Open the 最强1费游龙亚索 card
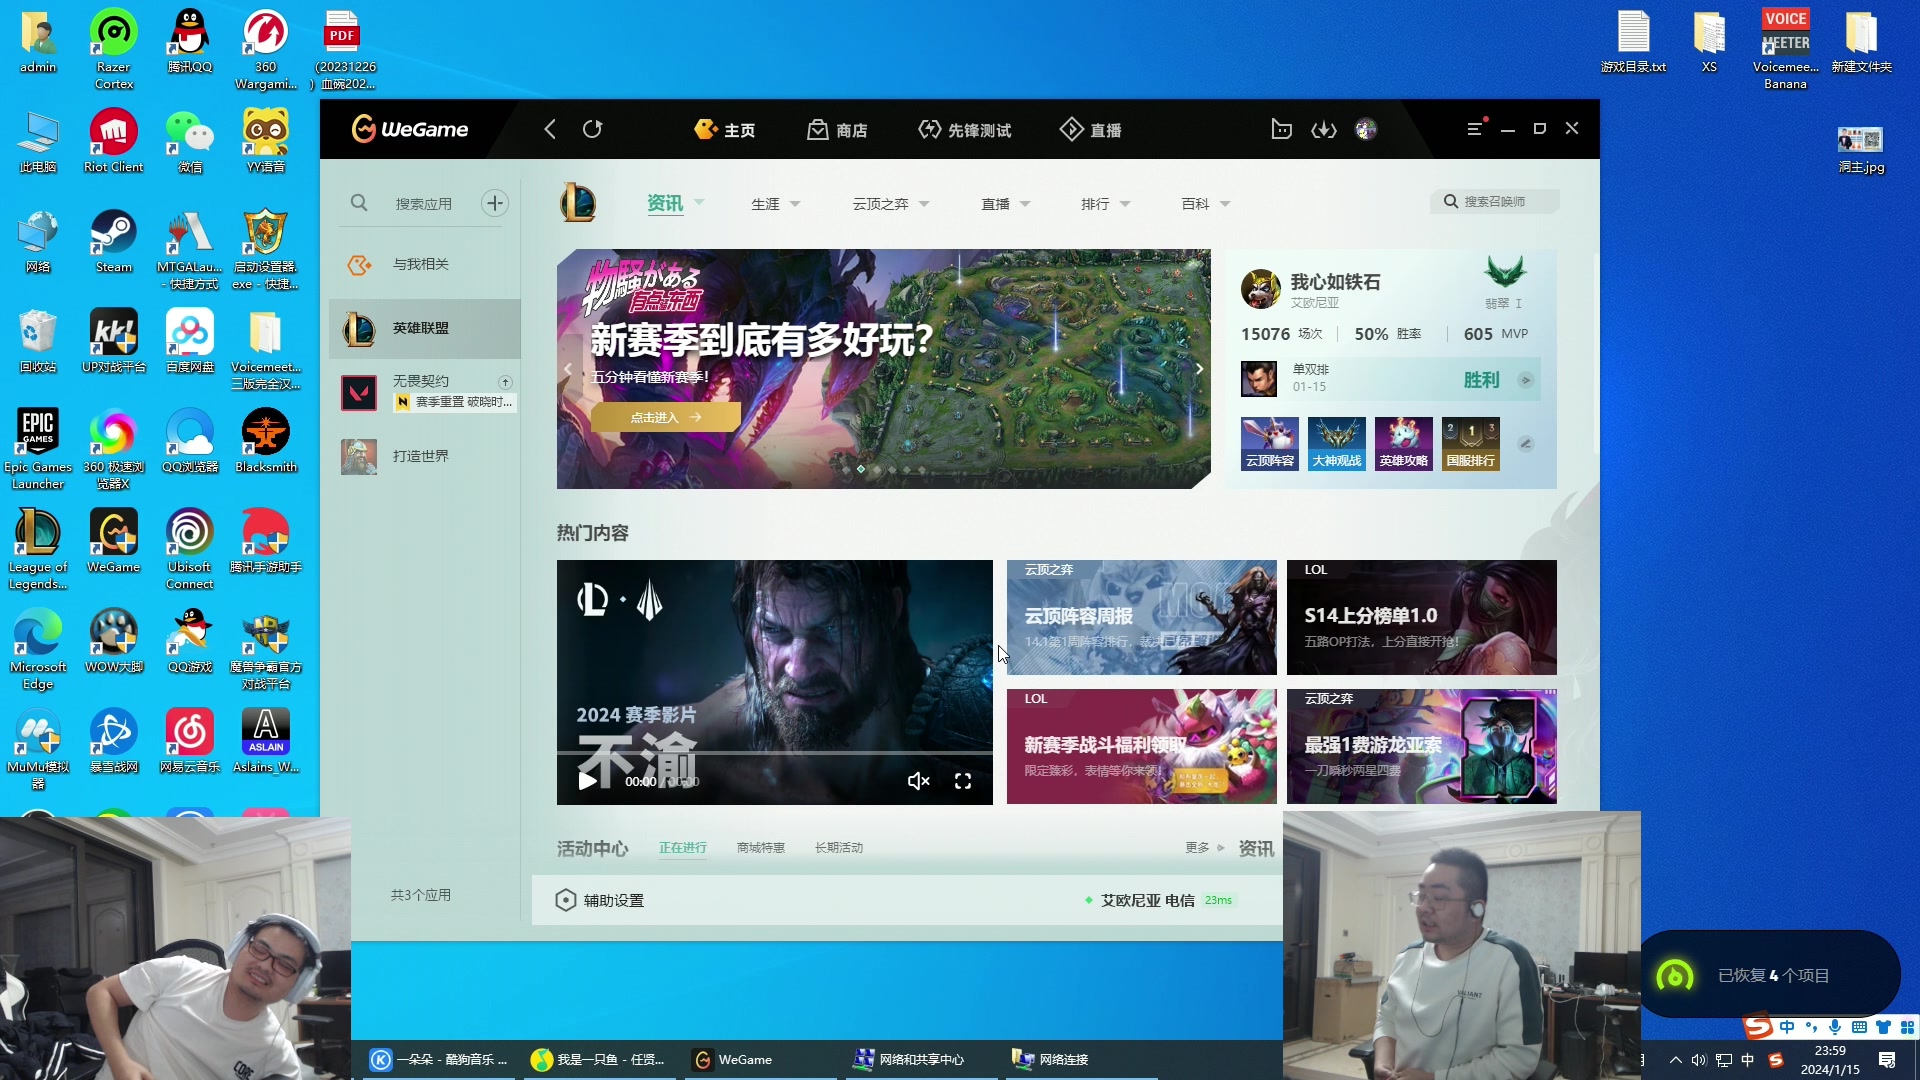1920x1080 pixels. (x=1422, y=746)
